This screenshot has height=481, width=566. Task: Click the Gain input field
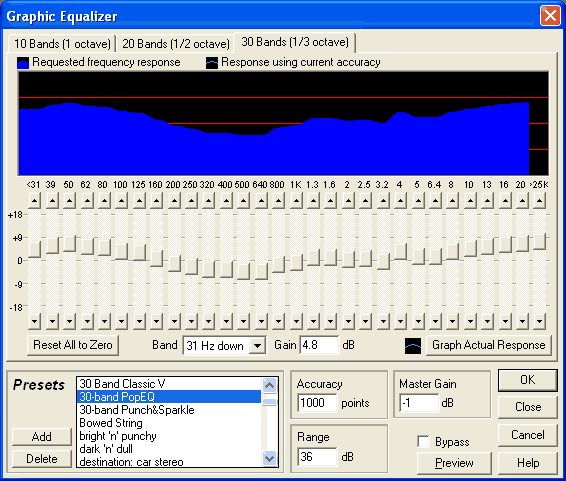pos(319,345)
